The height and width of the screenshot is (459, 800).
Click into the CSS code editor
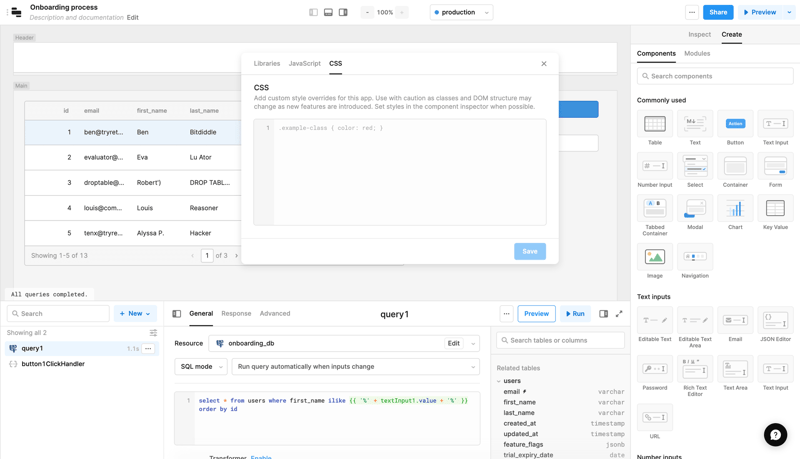399,172
